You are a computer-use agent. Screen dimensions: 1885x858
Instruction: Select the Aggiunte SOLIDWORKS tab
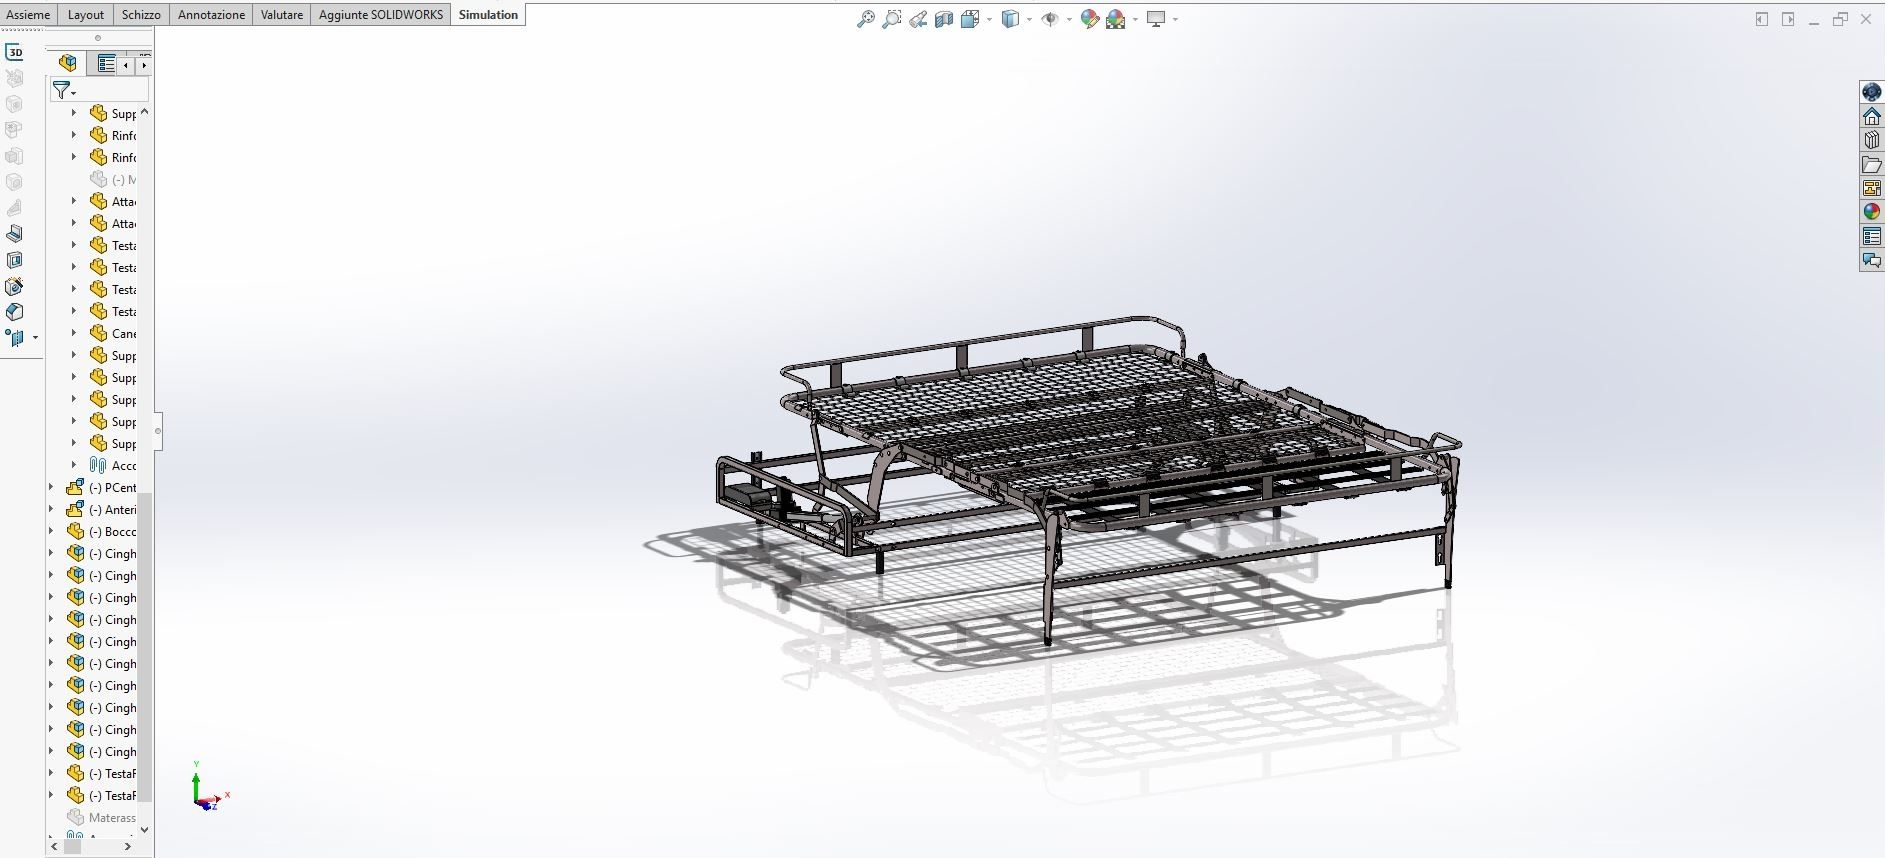(380, 15)
